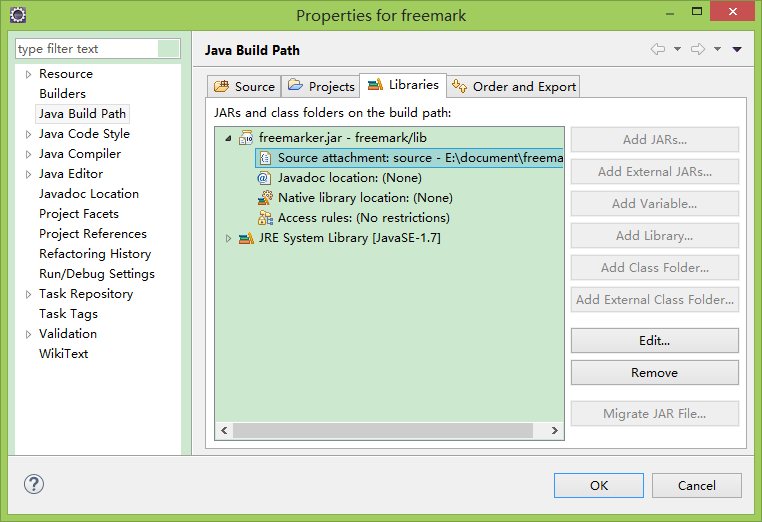Screen dimensions: 762x522
Task: Select Project Facets in tree
Action: point(79,214)
